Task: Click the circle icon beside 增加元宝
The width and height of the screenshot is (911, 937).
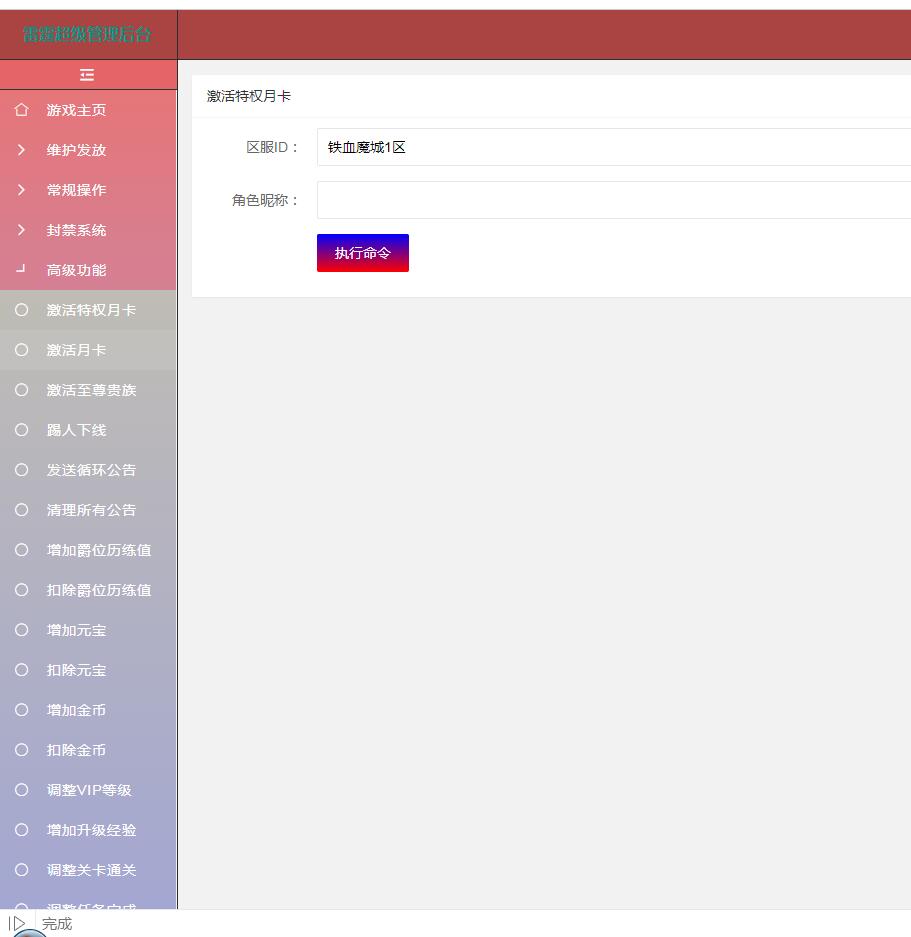Action: [22, 630]
